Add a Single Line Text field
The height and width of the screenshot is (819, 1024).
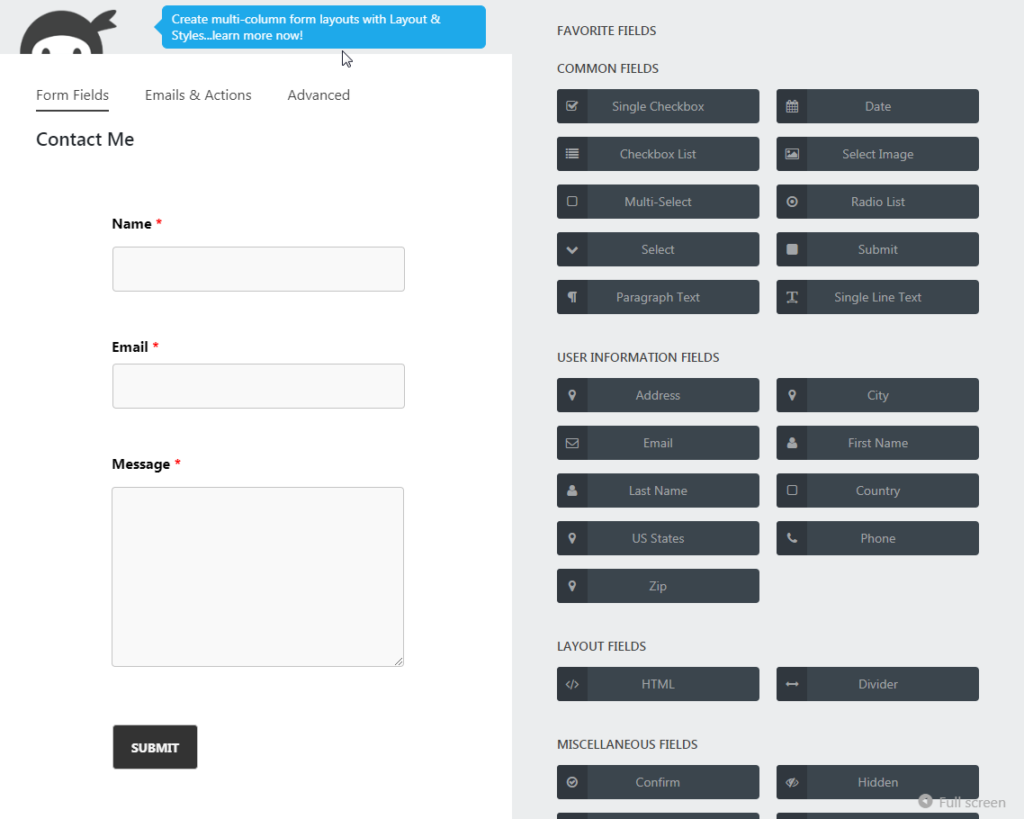tap(877, 297)
